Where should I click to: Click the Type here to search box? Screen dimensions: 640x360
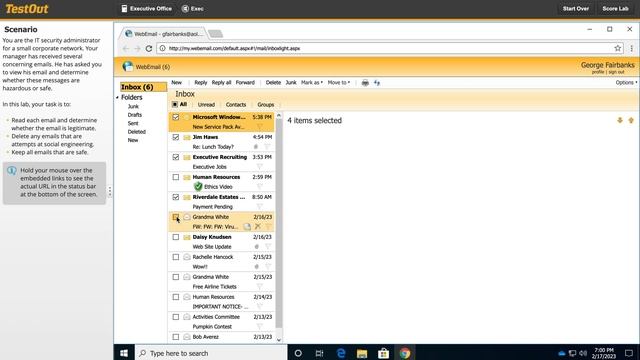(211, 353)
